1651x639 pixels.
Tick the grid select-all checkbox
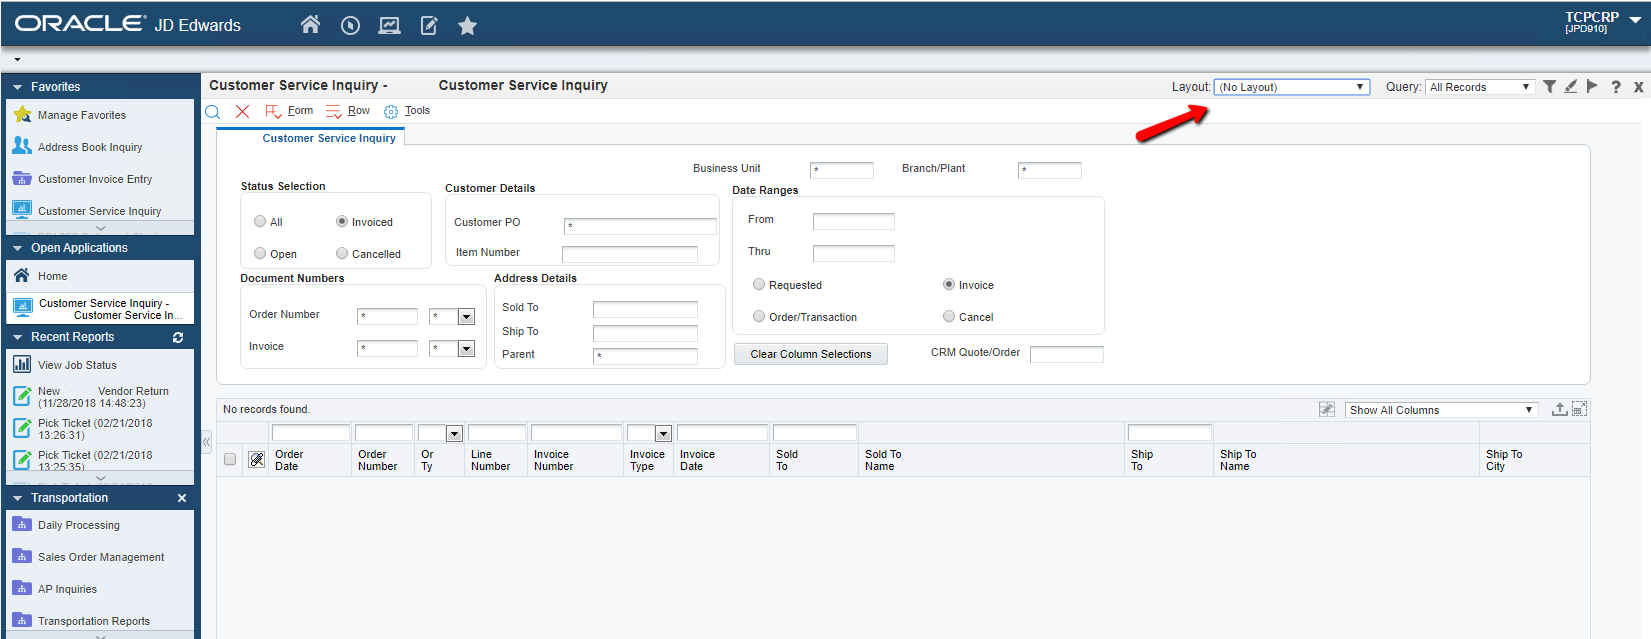coord(230,460)
